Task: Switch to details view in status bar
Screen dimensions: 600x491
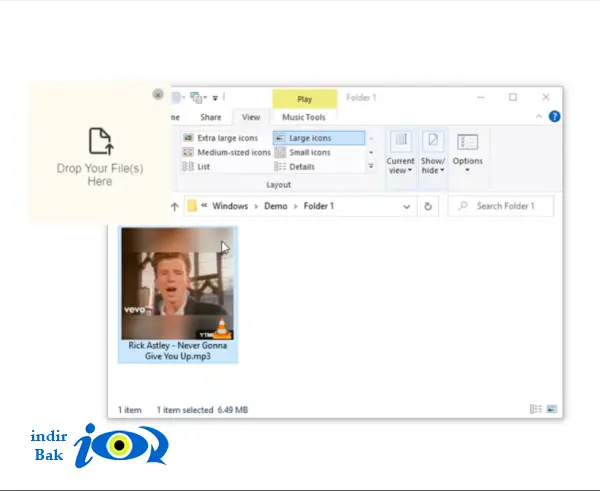Action: (x=536, y=409)
